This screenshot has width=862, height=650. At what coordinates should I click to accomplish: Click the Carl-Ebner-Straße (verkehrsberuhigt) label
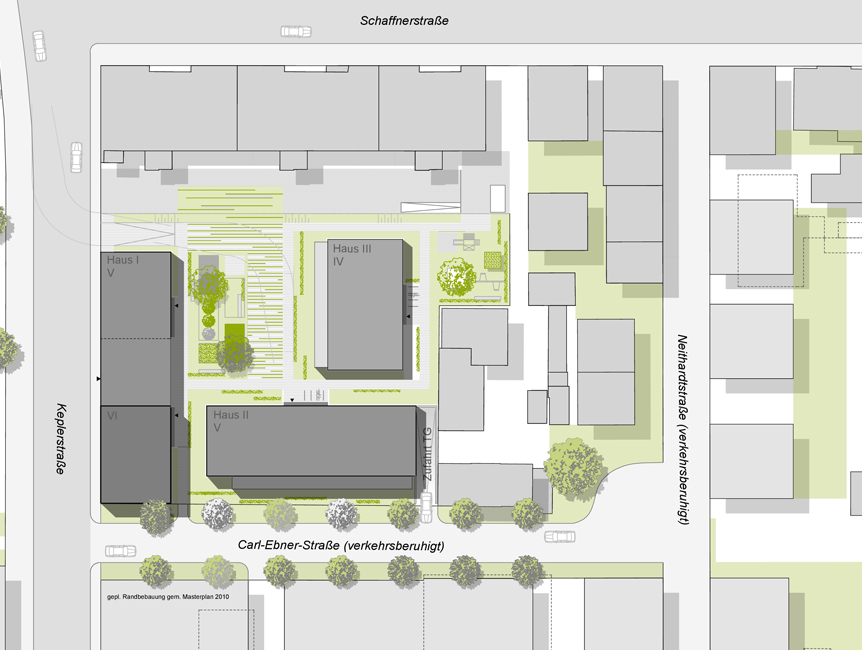click(x=340, y=546)
